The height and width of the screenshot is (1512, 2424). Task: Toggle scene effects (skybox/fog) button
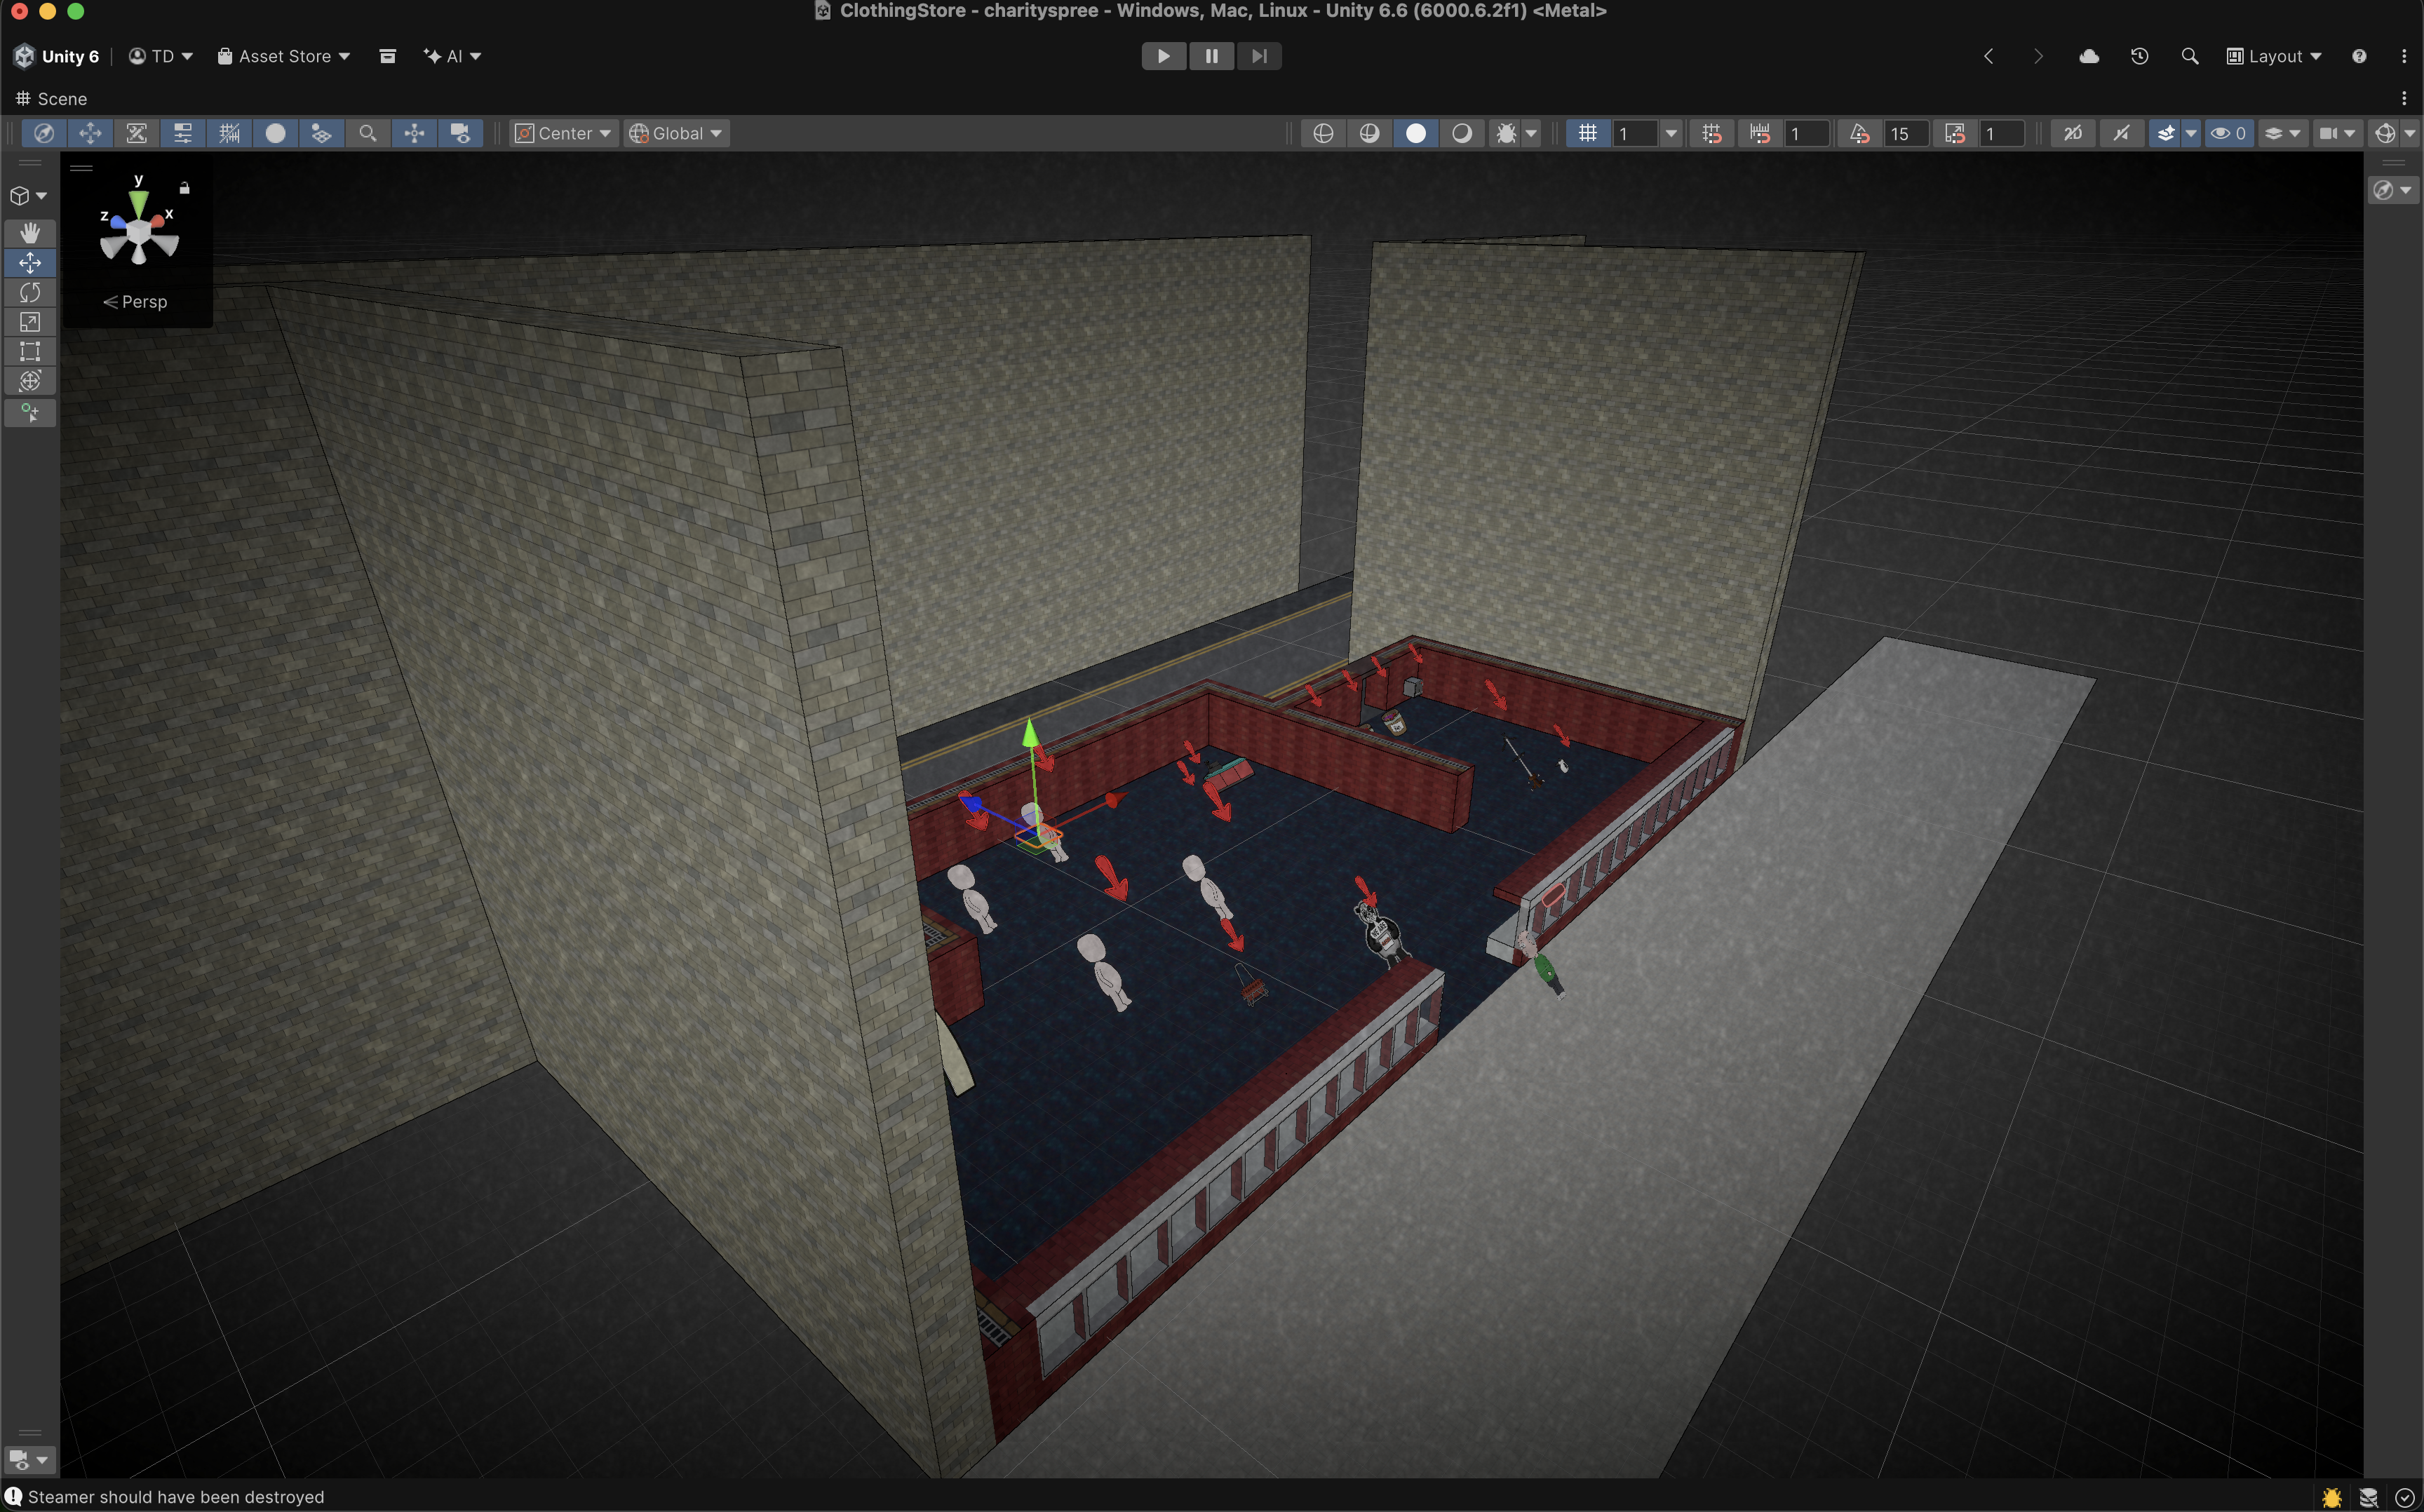coord(2165,133)
